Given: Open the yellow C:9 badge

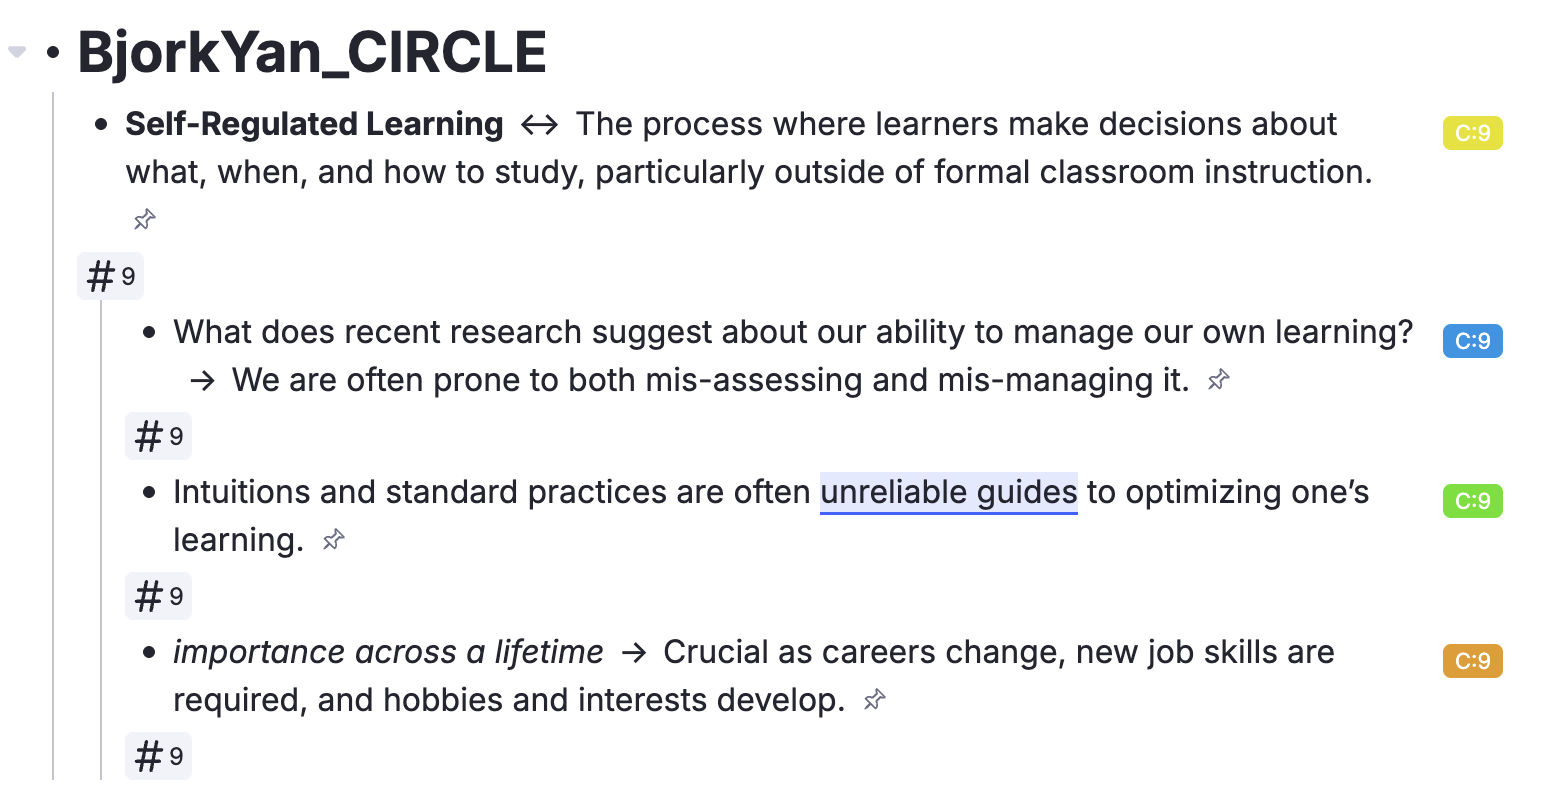Looking at the screenshot, I should (x=1472, y=133).
